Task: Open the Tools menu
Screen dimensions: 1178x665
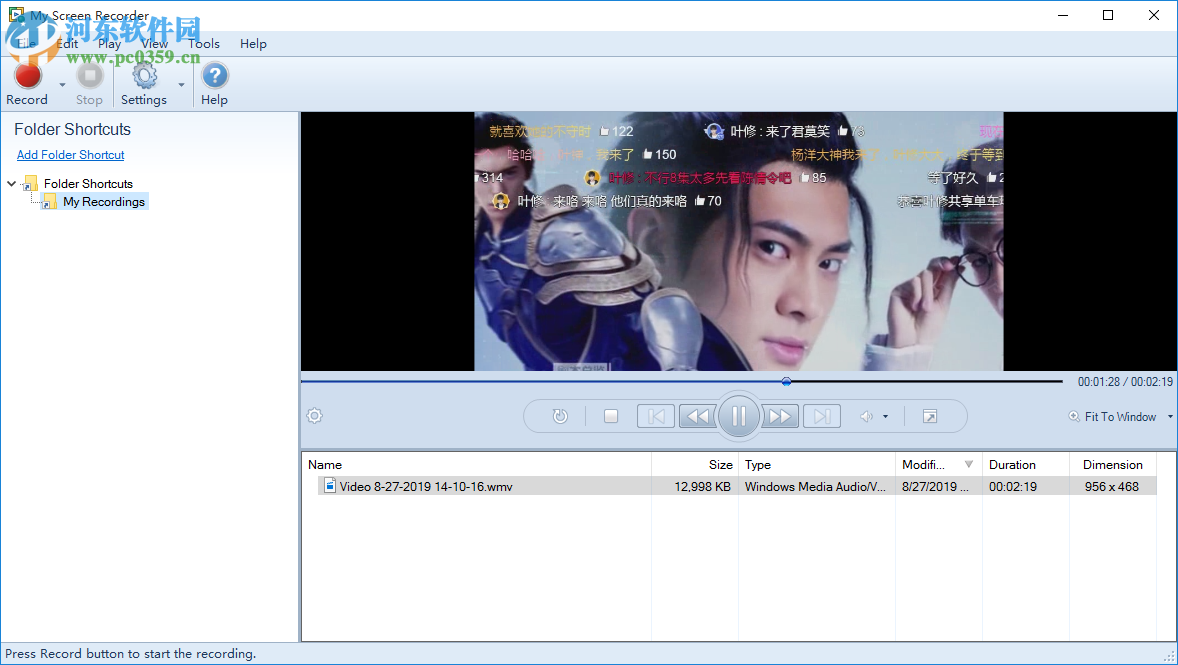Action: tap(203, 43)
